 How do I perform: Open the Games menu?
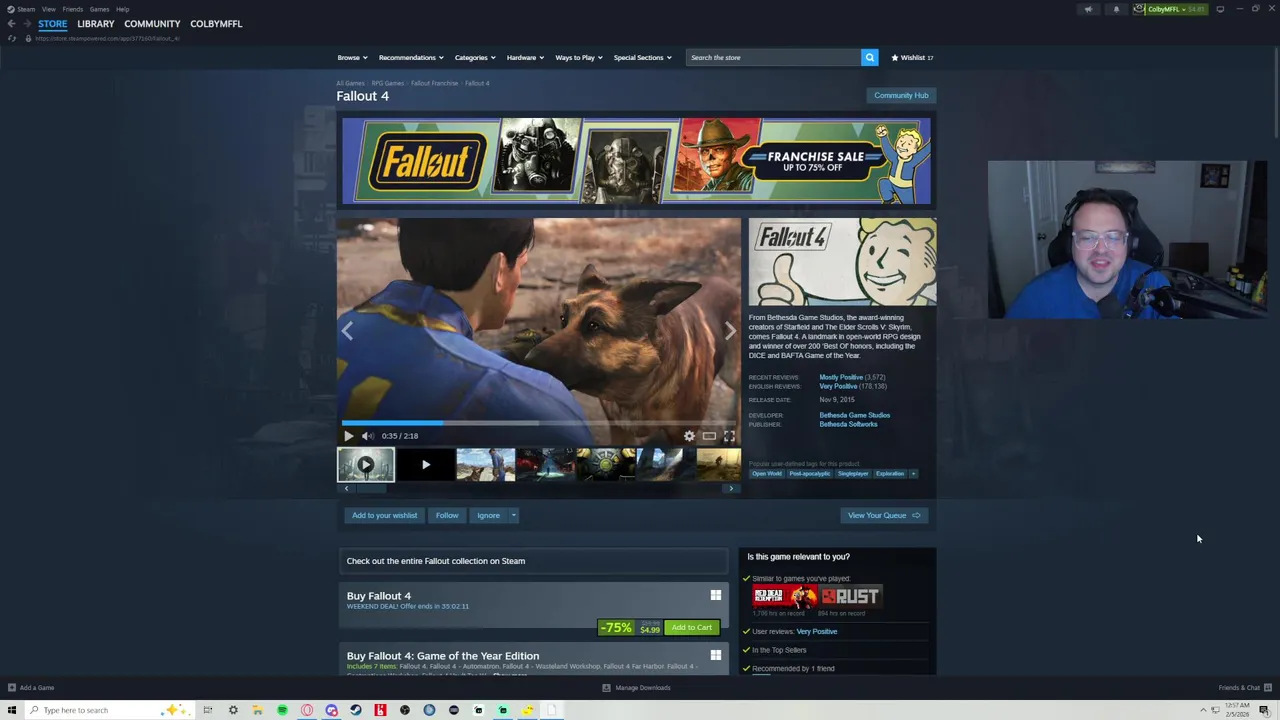[99, 9]
